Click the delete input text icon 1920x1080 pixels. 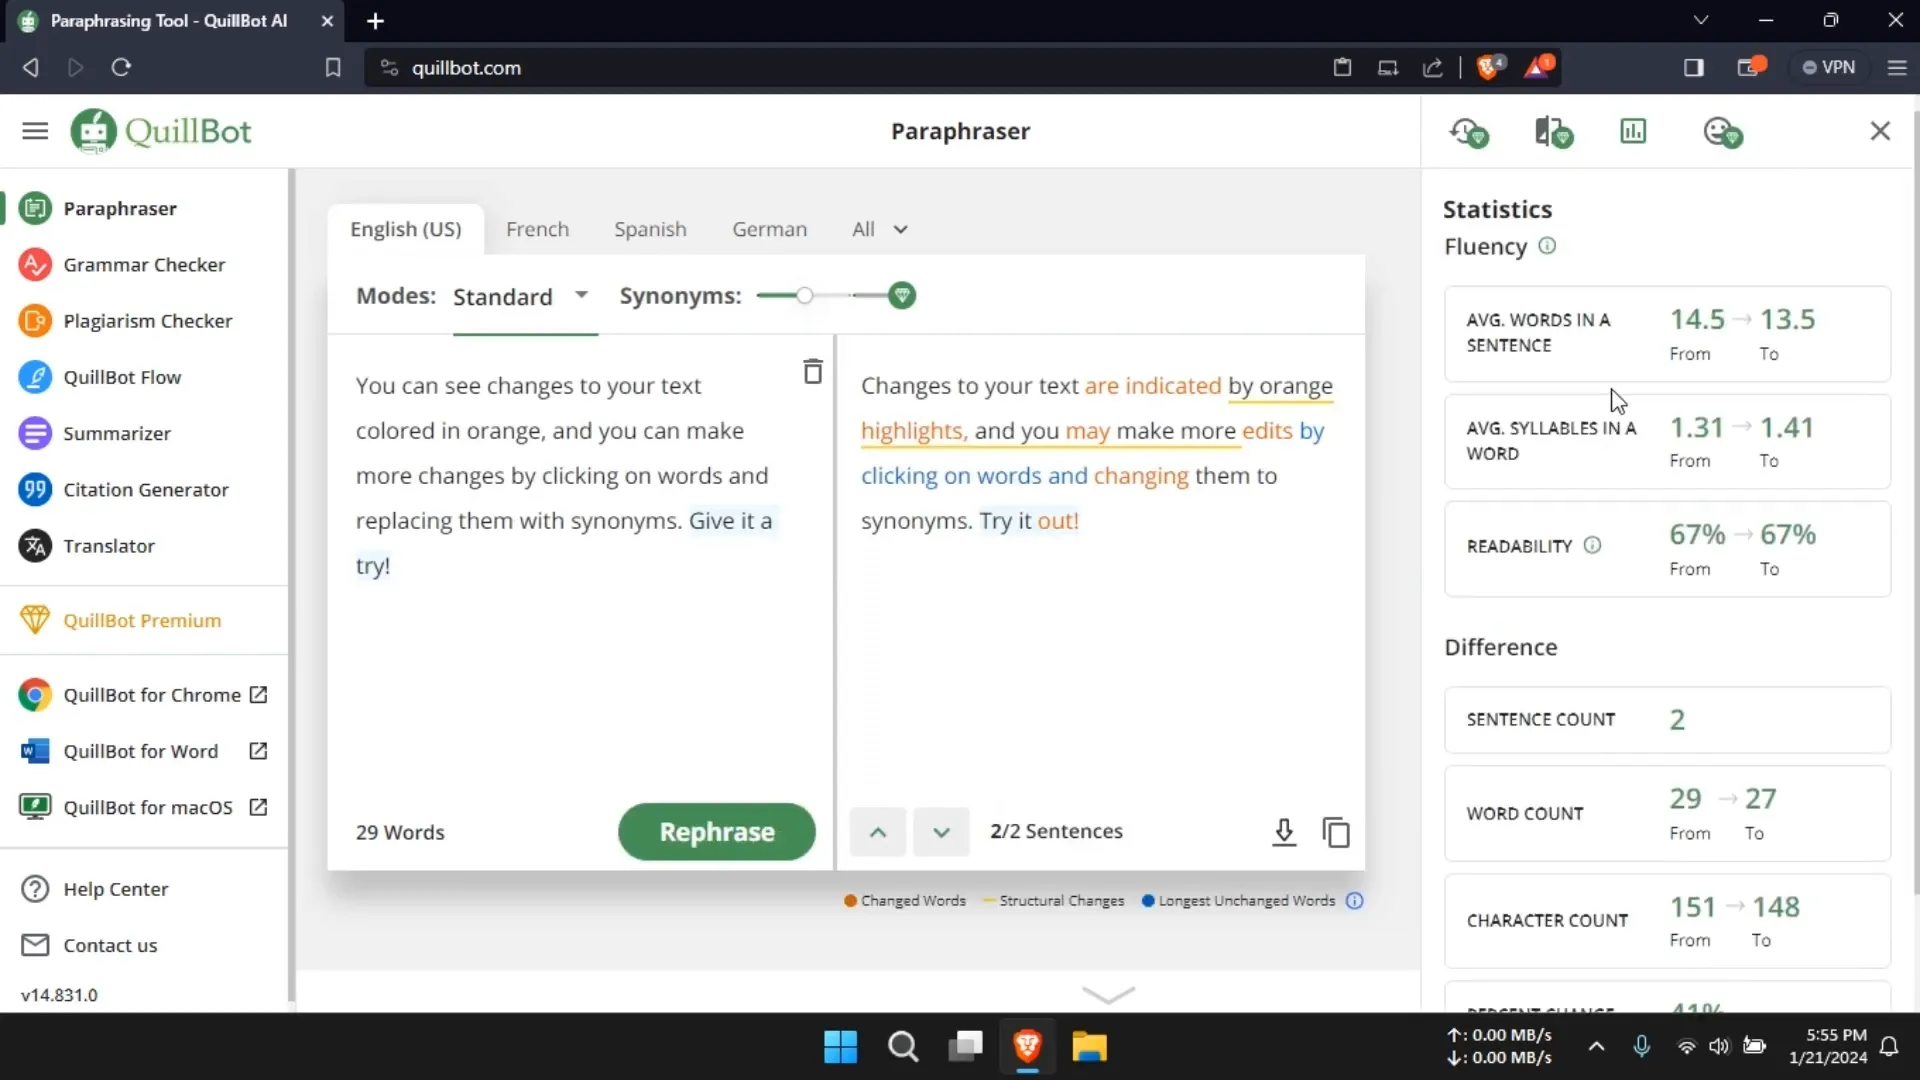[x=814, y=372]
